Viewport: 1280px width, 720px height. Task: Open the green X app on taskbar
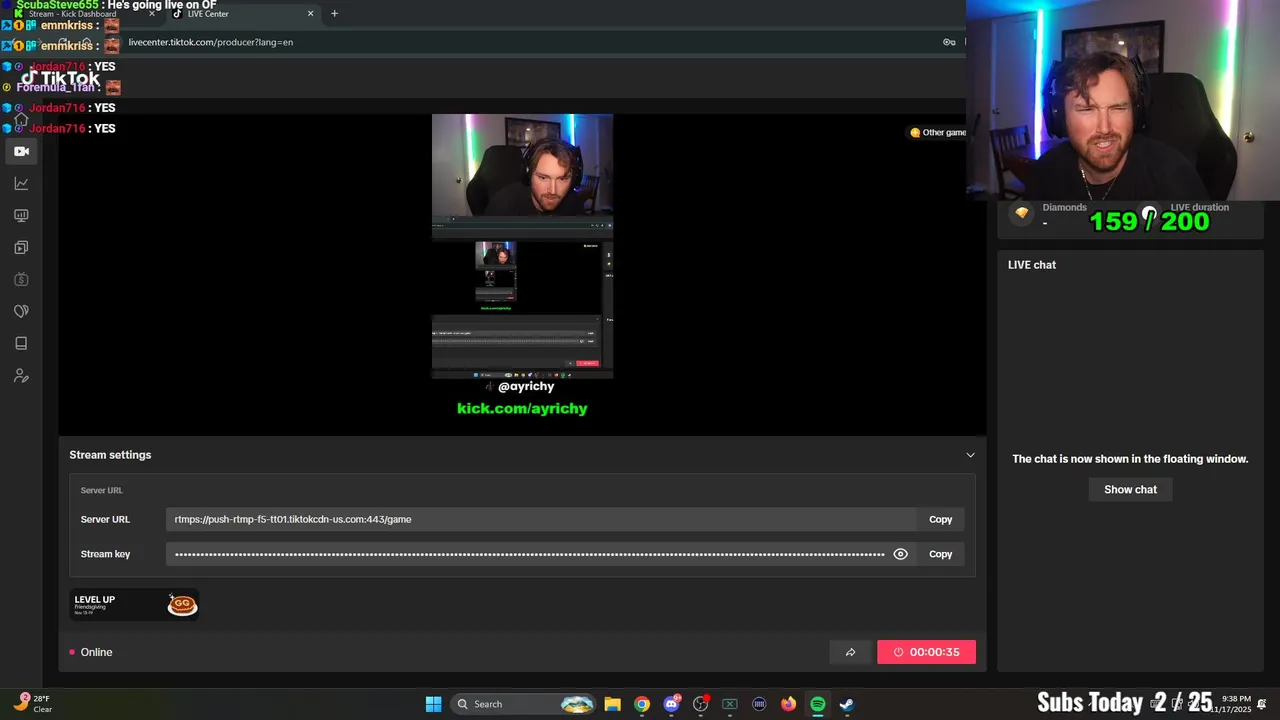(730, 704)
